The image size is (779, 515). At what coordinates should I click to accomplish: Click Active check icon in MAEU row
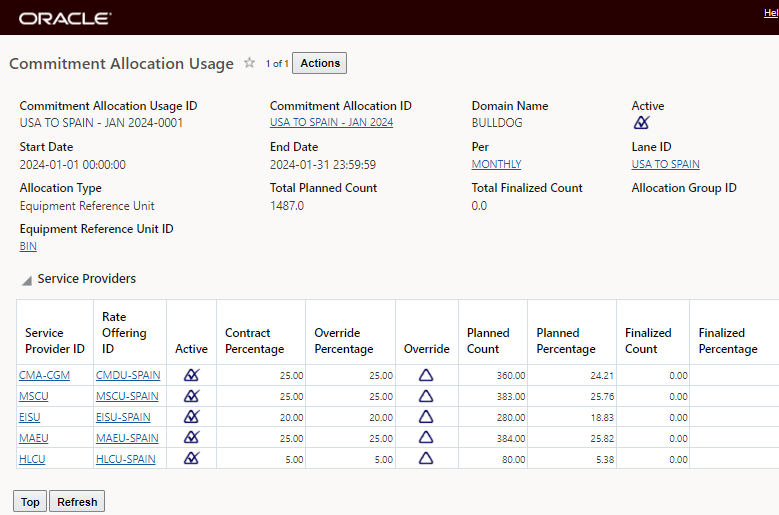click(x=192, y=437)
